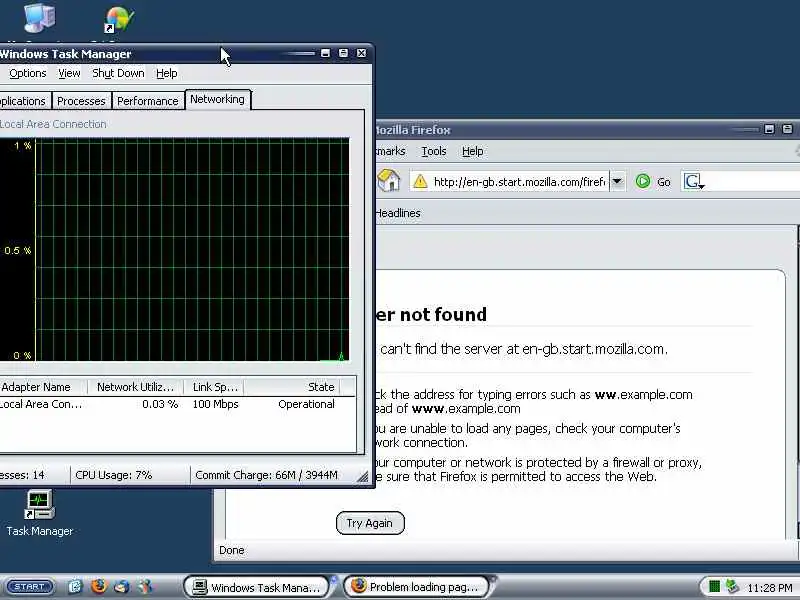This screenshot has height=600, width=800.
Task: Launch Thunderbird mail from quick launch
Action: point(122,587)
